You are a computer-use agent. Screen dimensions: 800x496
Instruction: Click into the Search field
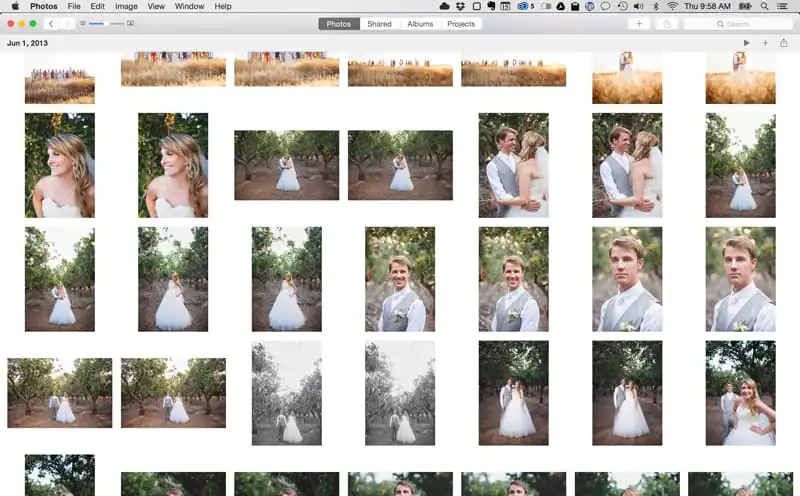pyautogui.click(x=738, y=24)
